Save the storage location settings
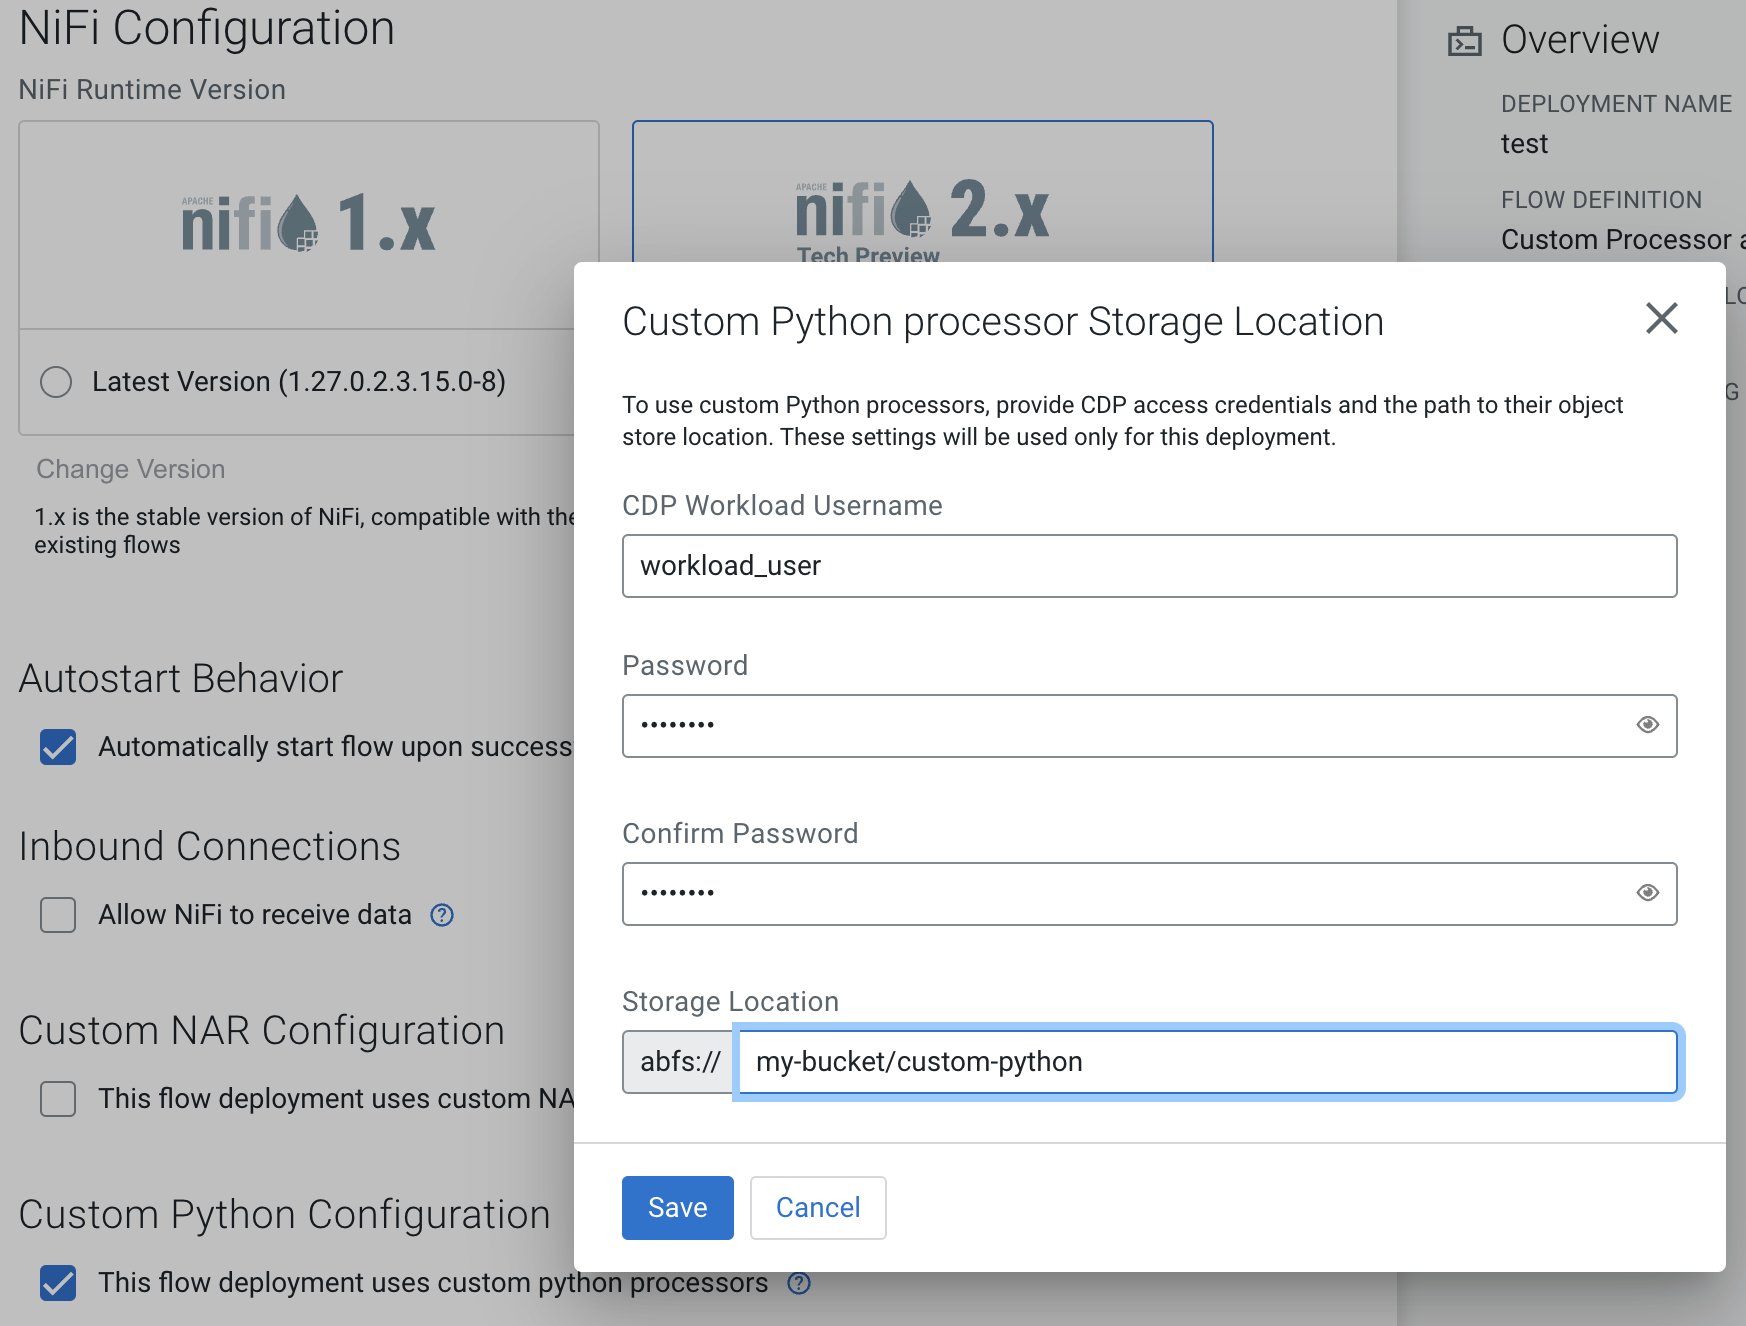Screen dimensions: 1746x1326 [x=677, y=1208]
